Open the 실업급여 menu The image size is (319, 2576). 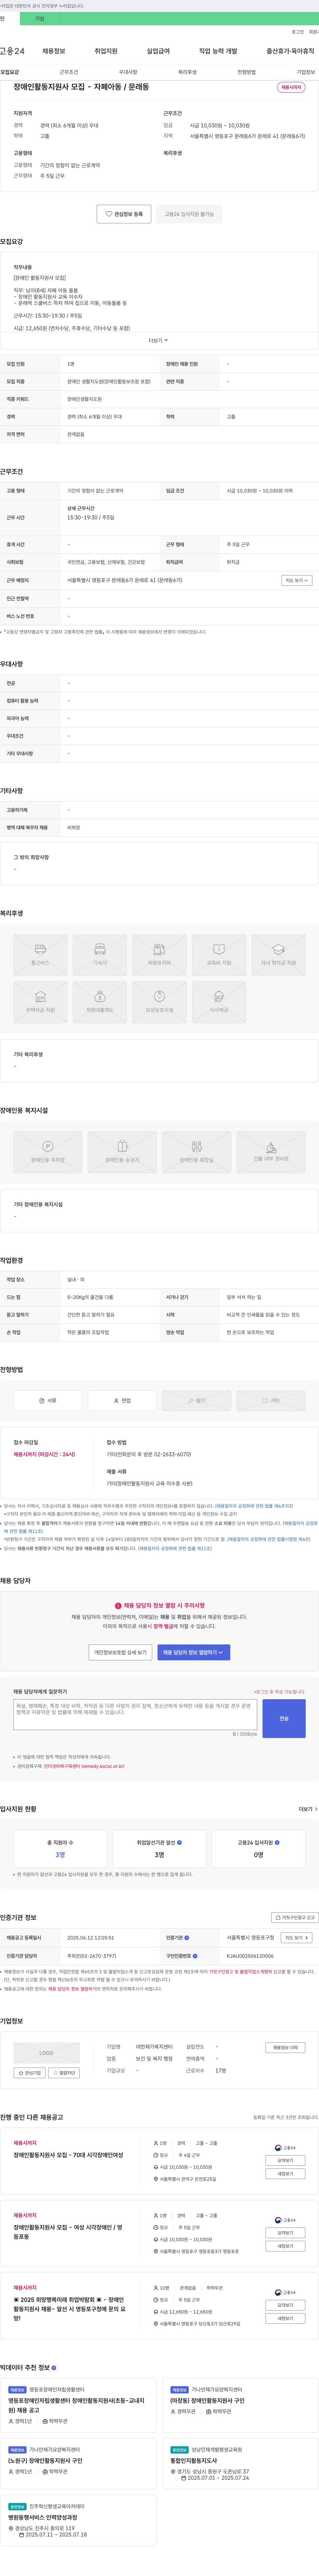pos(158,51)
